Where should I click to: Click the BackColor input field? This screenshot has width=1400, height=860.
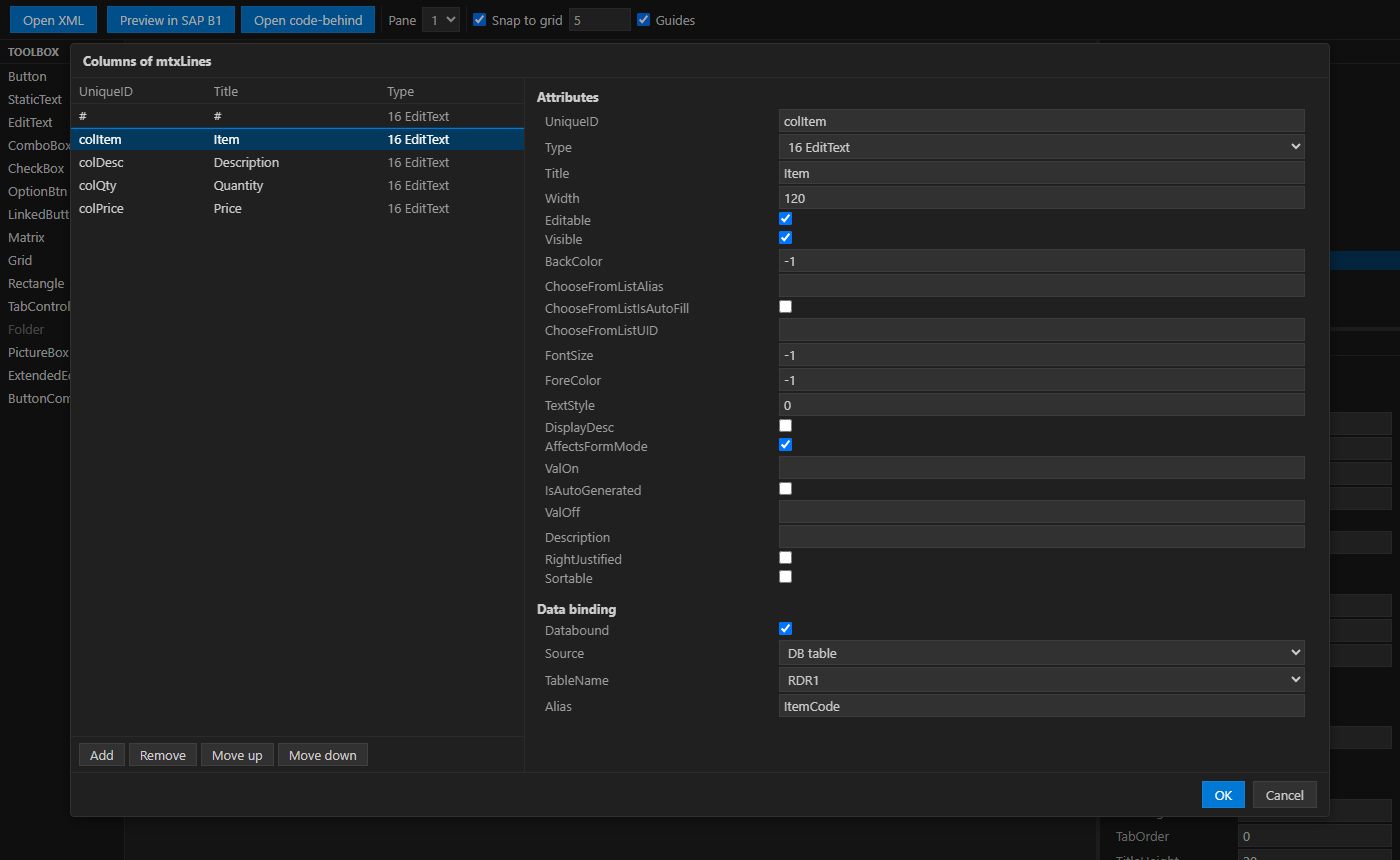point(1041,261)
